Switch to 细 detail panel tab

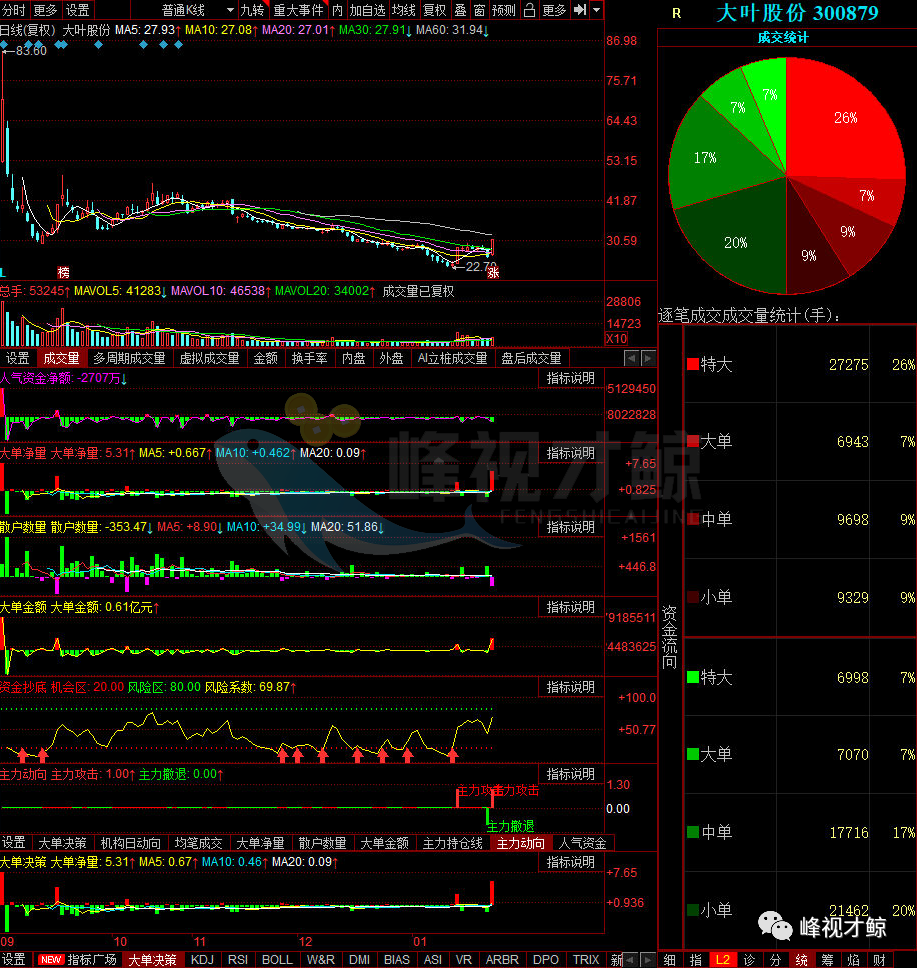(670, 959)
